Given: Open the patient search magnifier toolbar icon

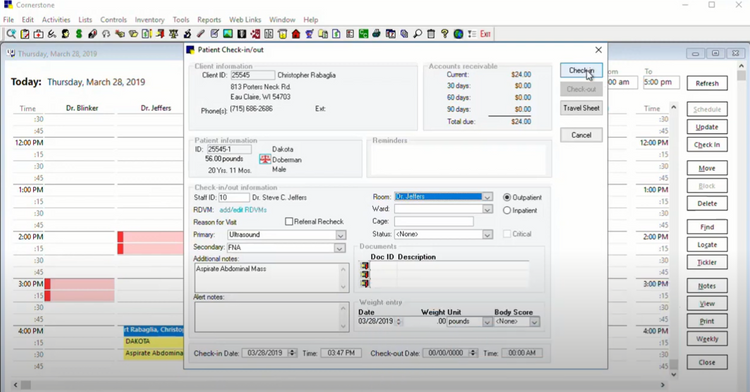Looking at the screenshot, I should 11,34.
